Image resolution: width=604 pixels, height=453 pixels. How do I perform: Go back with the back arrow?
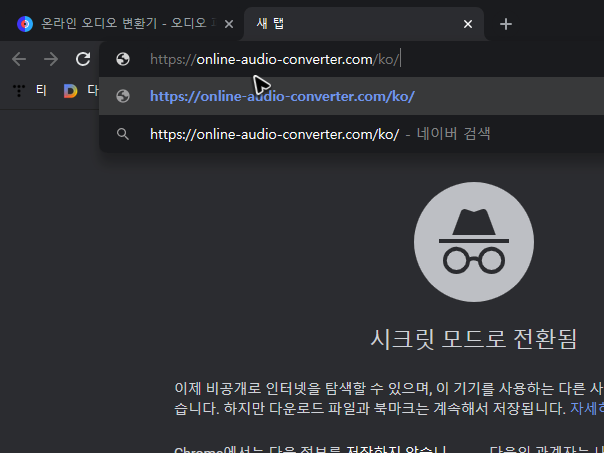[x=19, y=59]
